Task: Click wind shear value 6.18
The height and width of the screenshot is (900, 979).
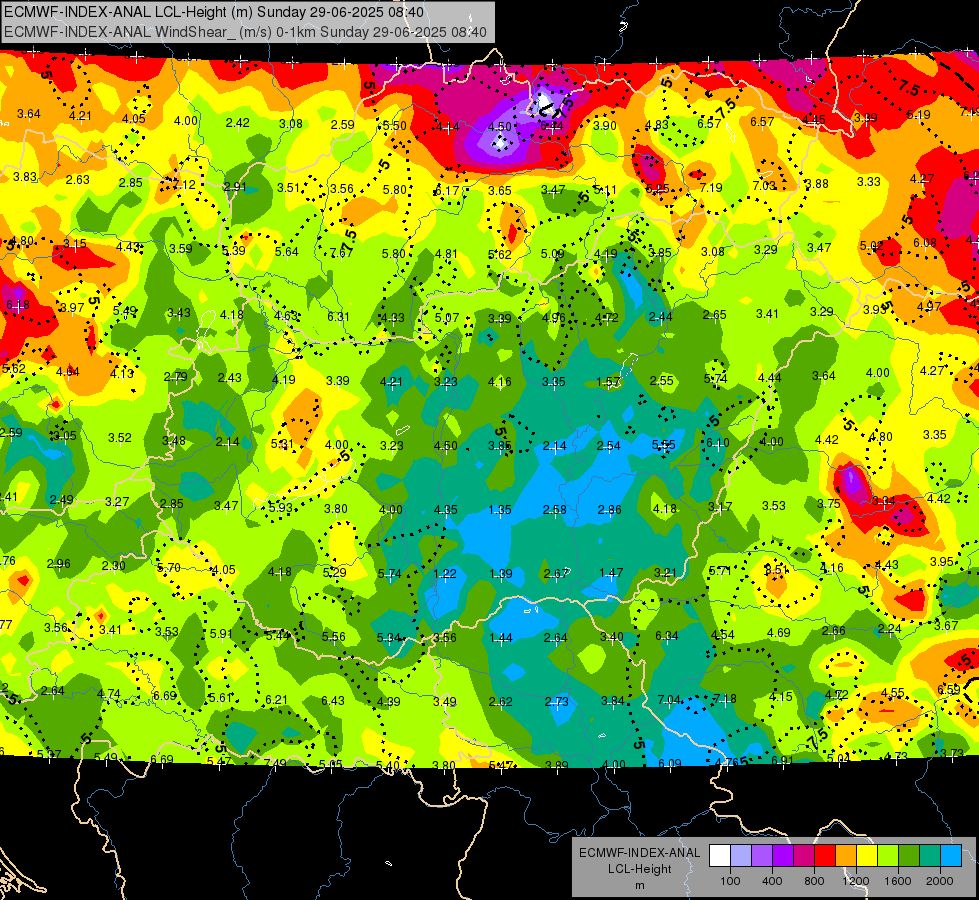Action: click(x=17, y=305)
